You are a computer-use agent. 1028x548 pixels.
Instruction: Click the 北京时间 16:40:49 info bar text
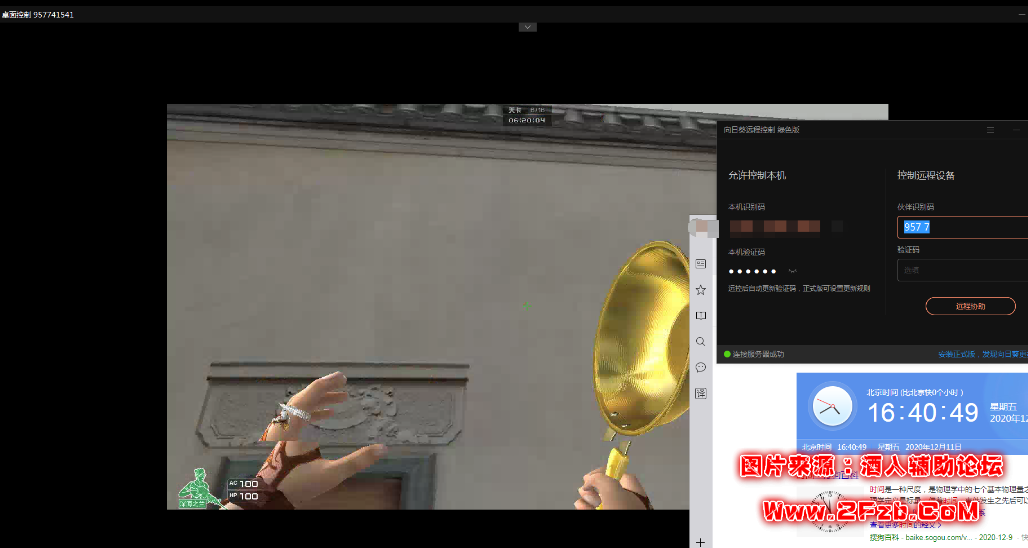click(834, 446)
